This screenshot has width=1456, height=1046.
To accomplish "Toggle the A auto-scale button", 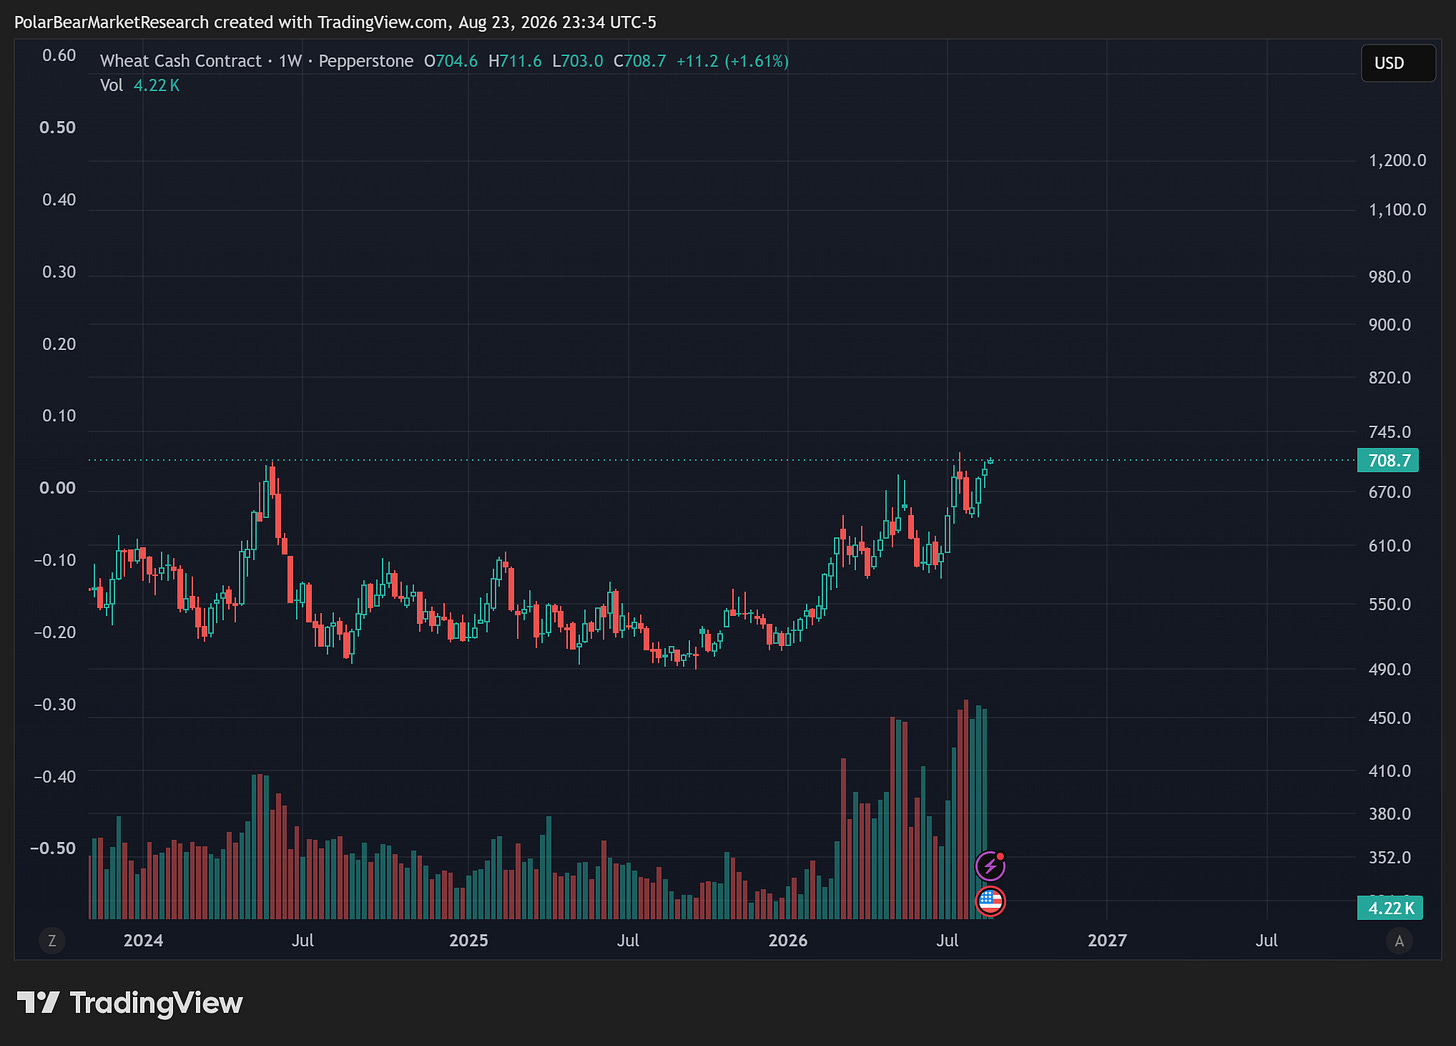I will tap(1399, 940).
